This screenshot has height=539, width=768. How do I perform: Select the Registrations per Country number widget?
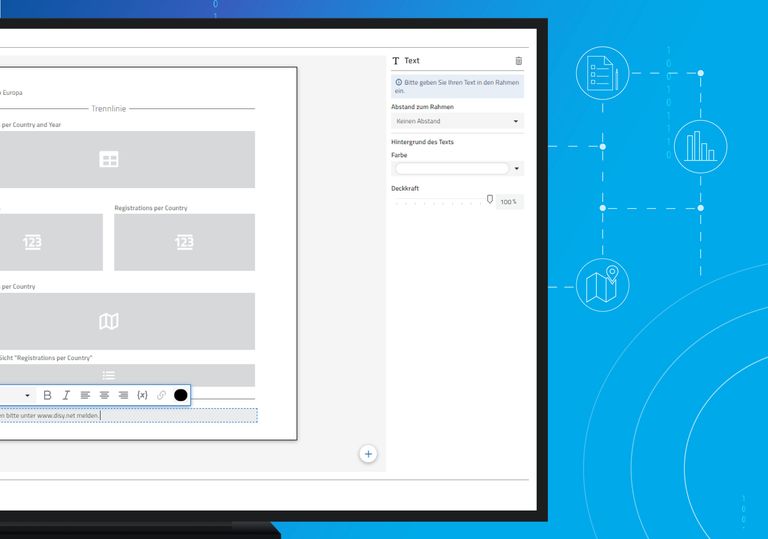[x=184, y=242]
